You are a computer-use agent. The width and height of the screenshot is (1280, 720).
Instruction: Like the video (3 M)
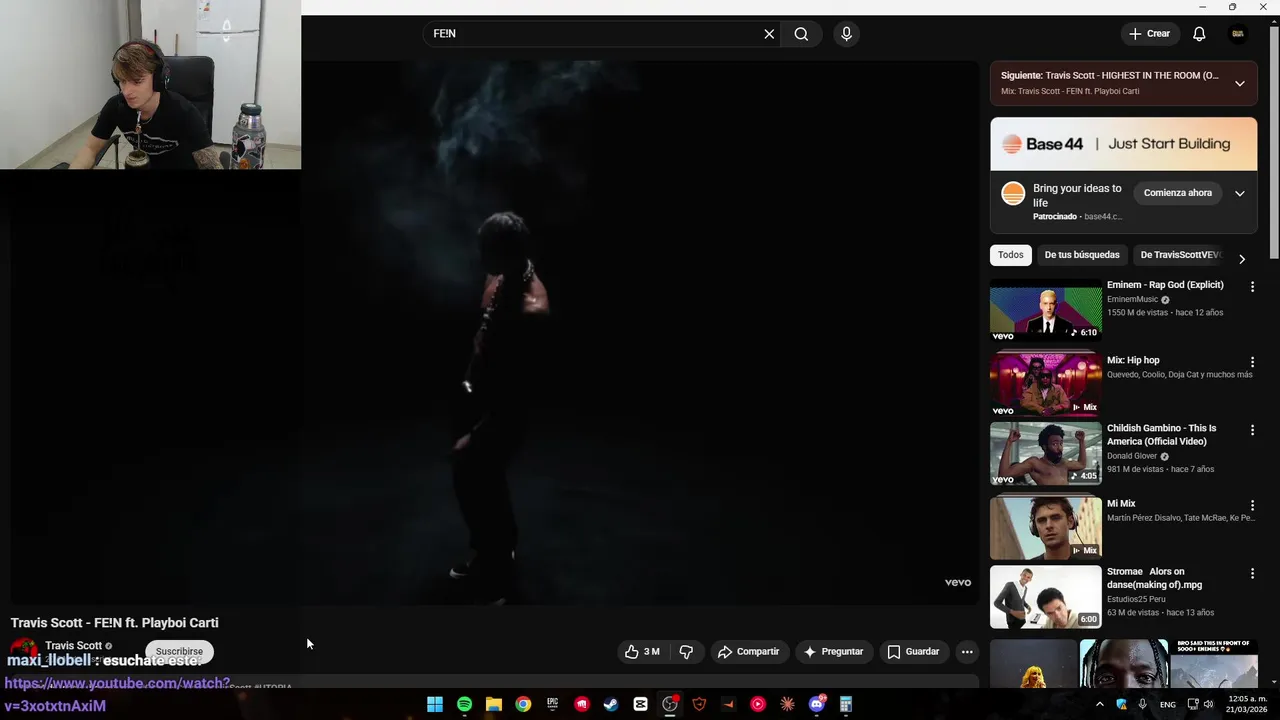click(x=642, y=652)
